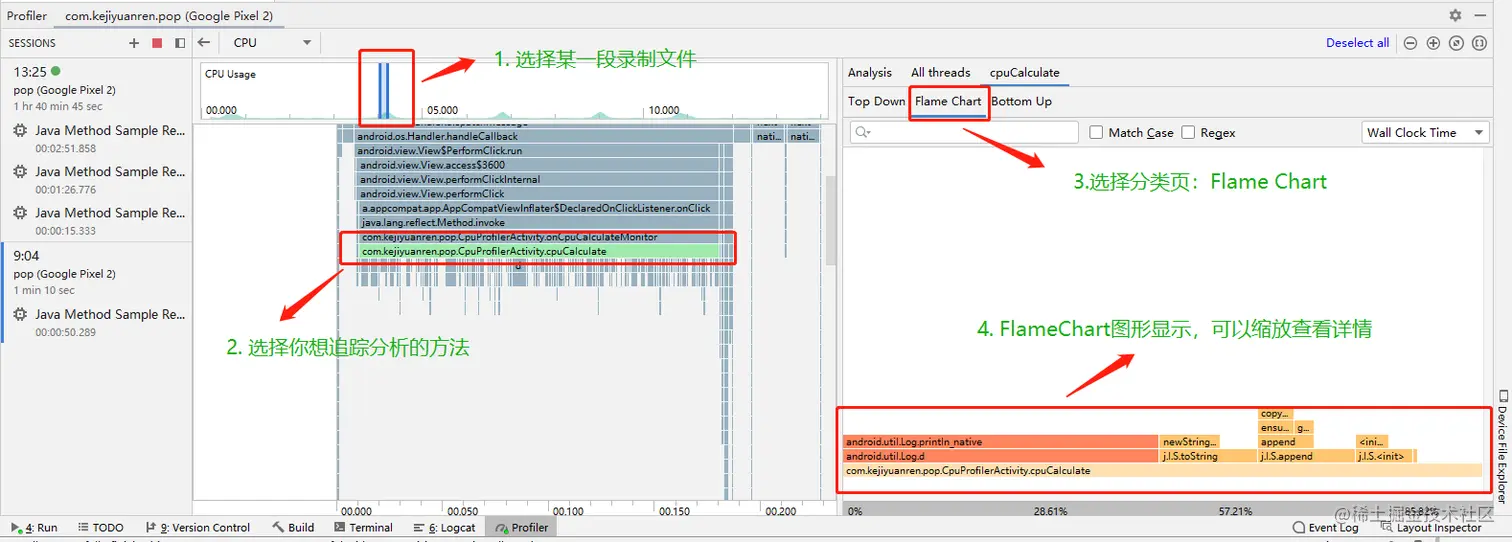Enable the Match Case checkbox
1512x542 pixels.
coord(1096,132)
